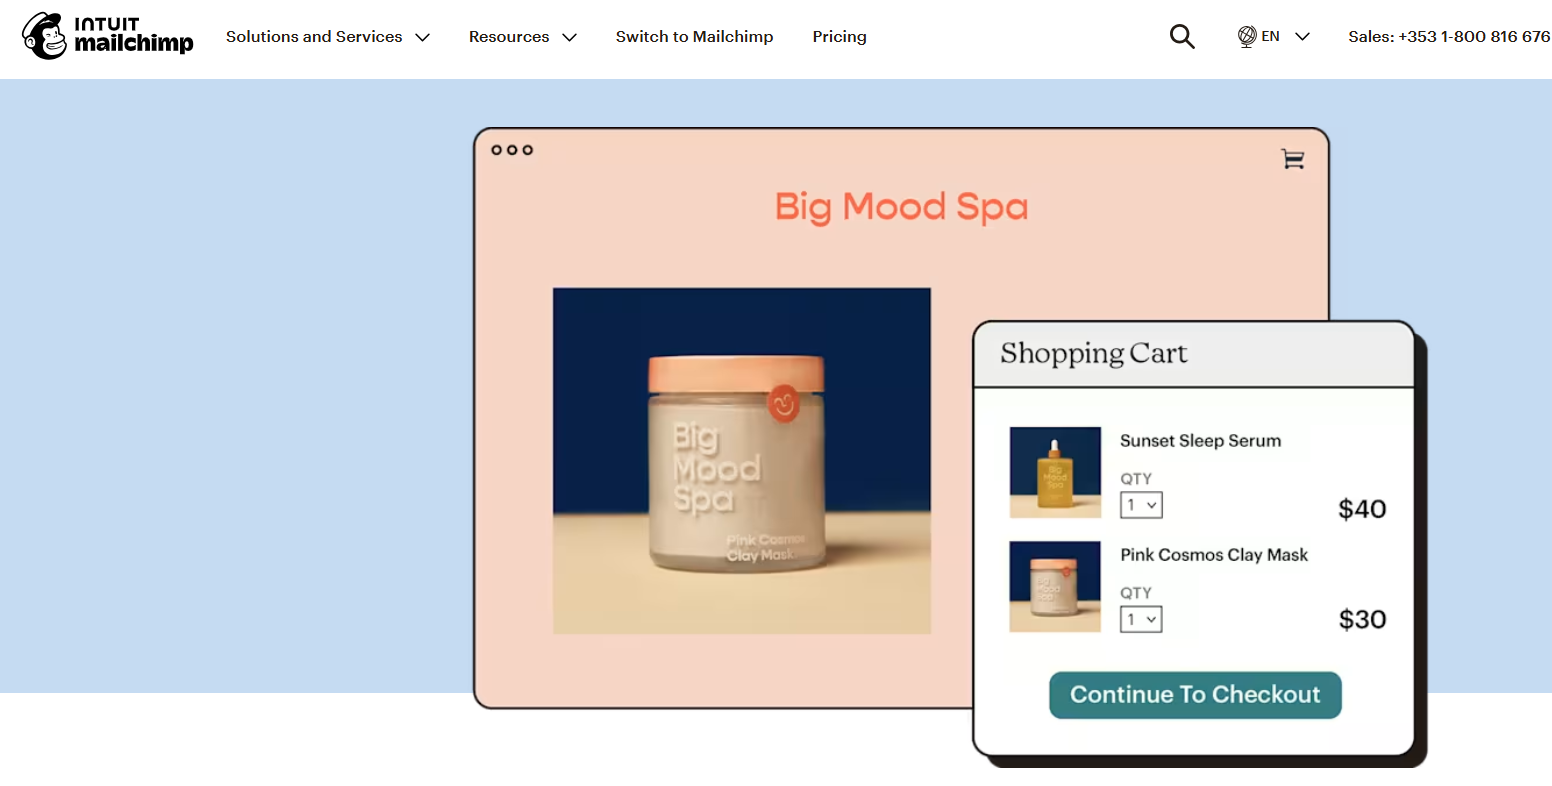Screen dimensions: 1552x786
Task: Click the three dots window icon
Action: click(x=512, y=150)
